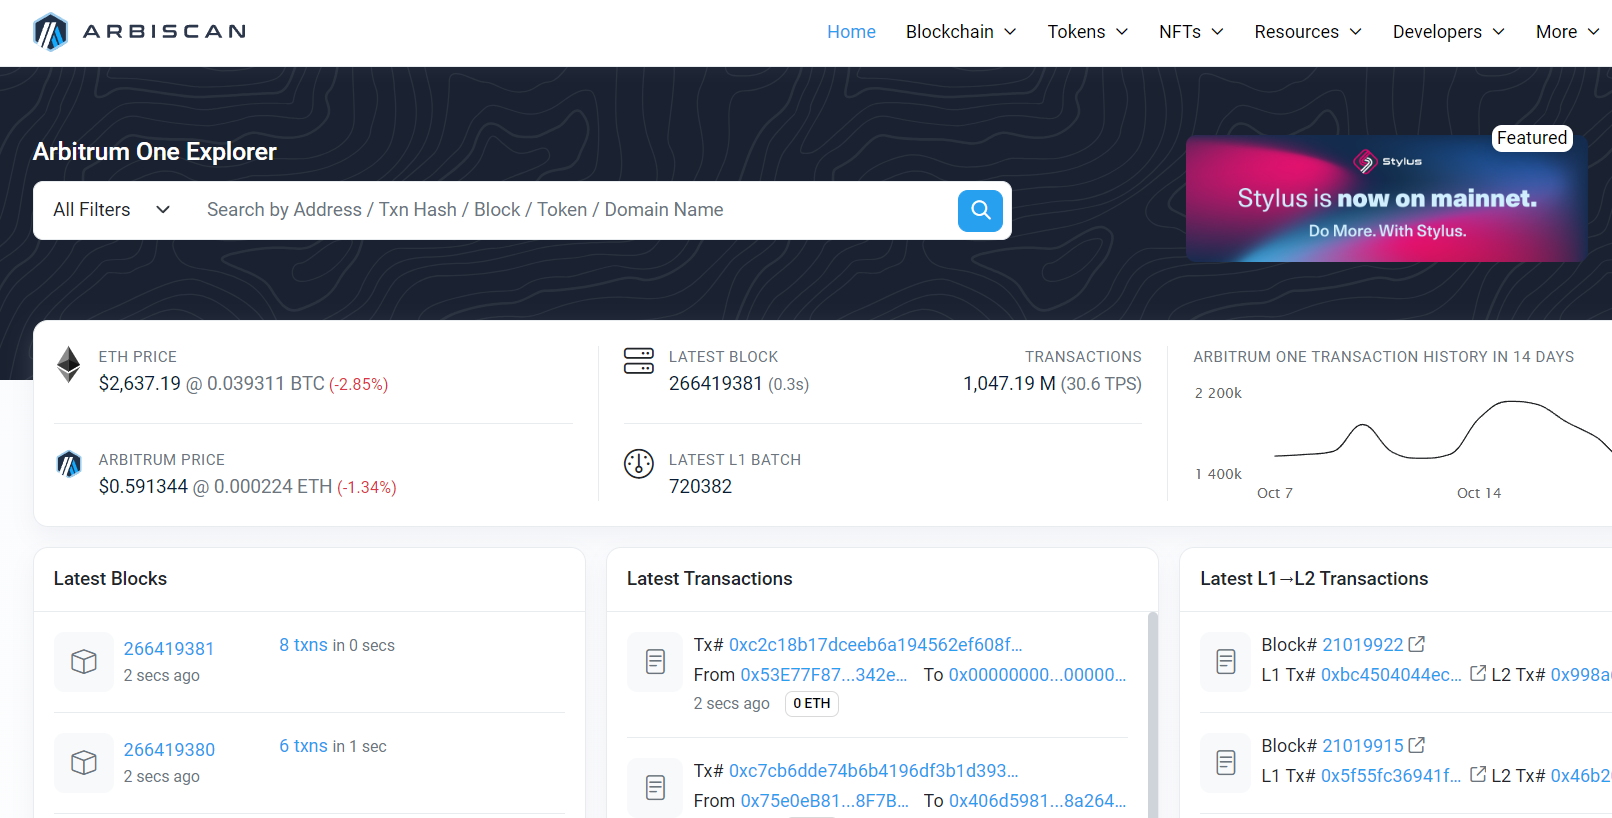1612x818 pixels.
Task: Expand the Resources menu
Action: (1308, 32)
